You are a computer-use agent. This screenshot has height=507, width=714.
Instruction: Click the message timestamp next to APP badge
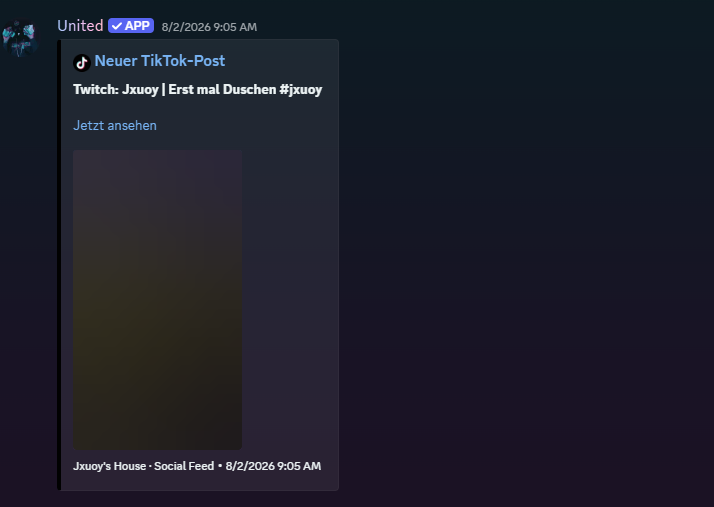pos(209,27)
